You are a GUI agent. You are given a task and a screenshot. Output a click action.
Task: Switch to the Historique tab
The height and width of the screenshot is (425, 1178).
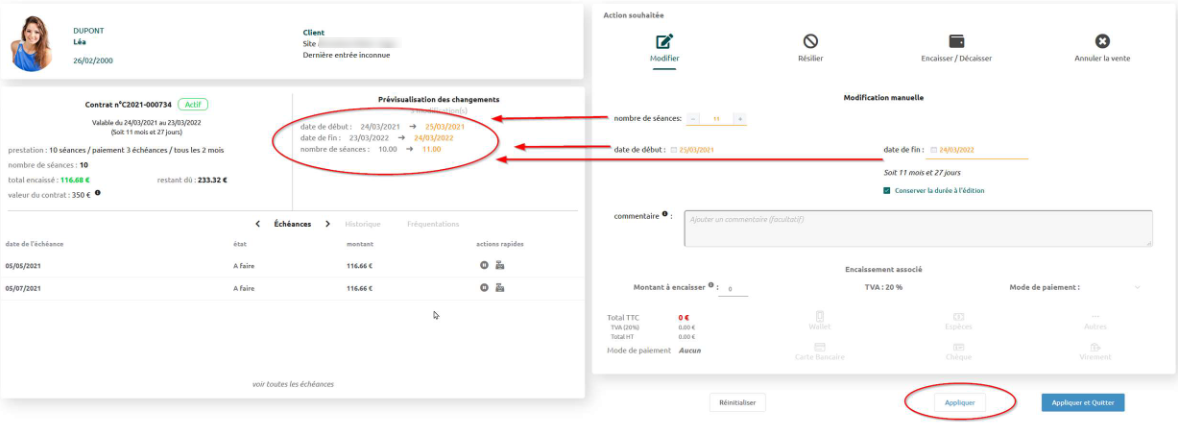pos(363,224)
